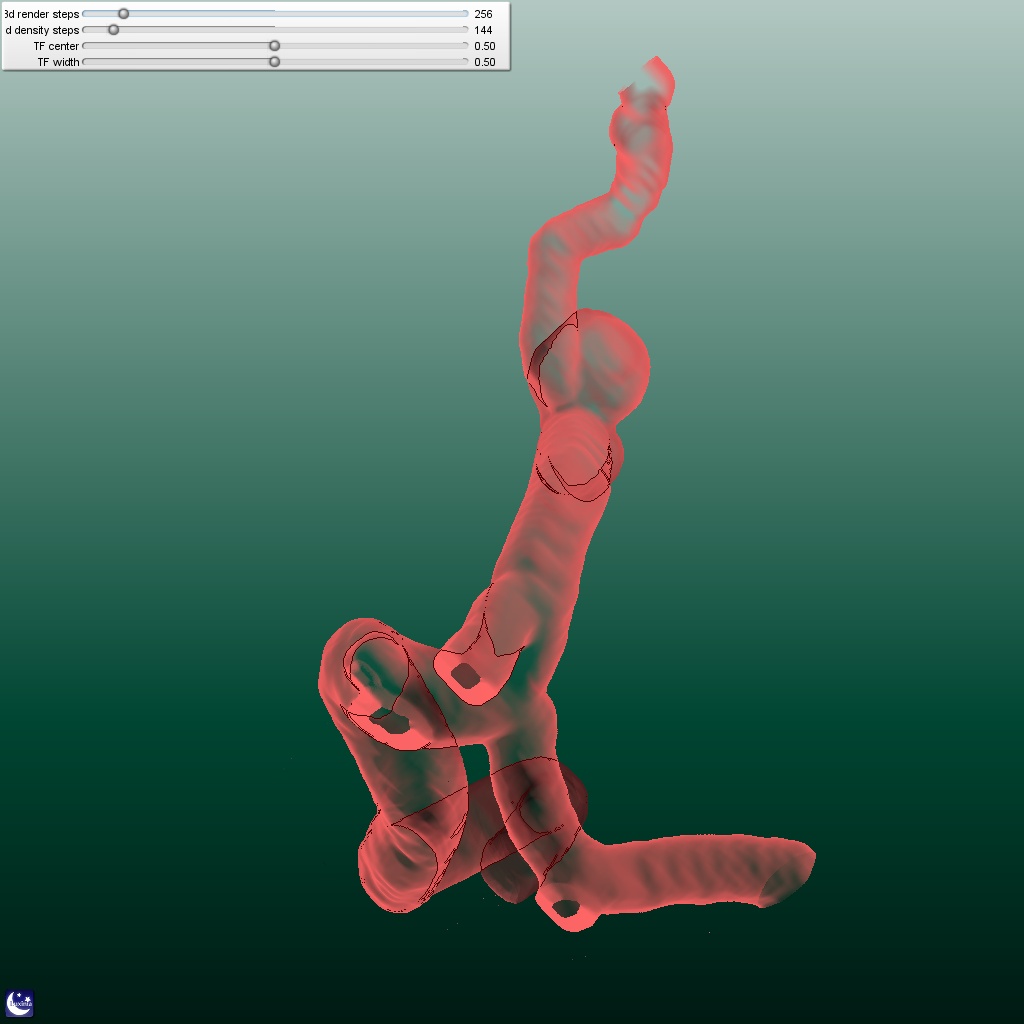Select the TF center value readout
1024x1024 pixels.
(484, 46)
